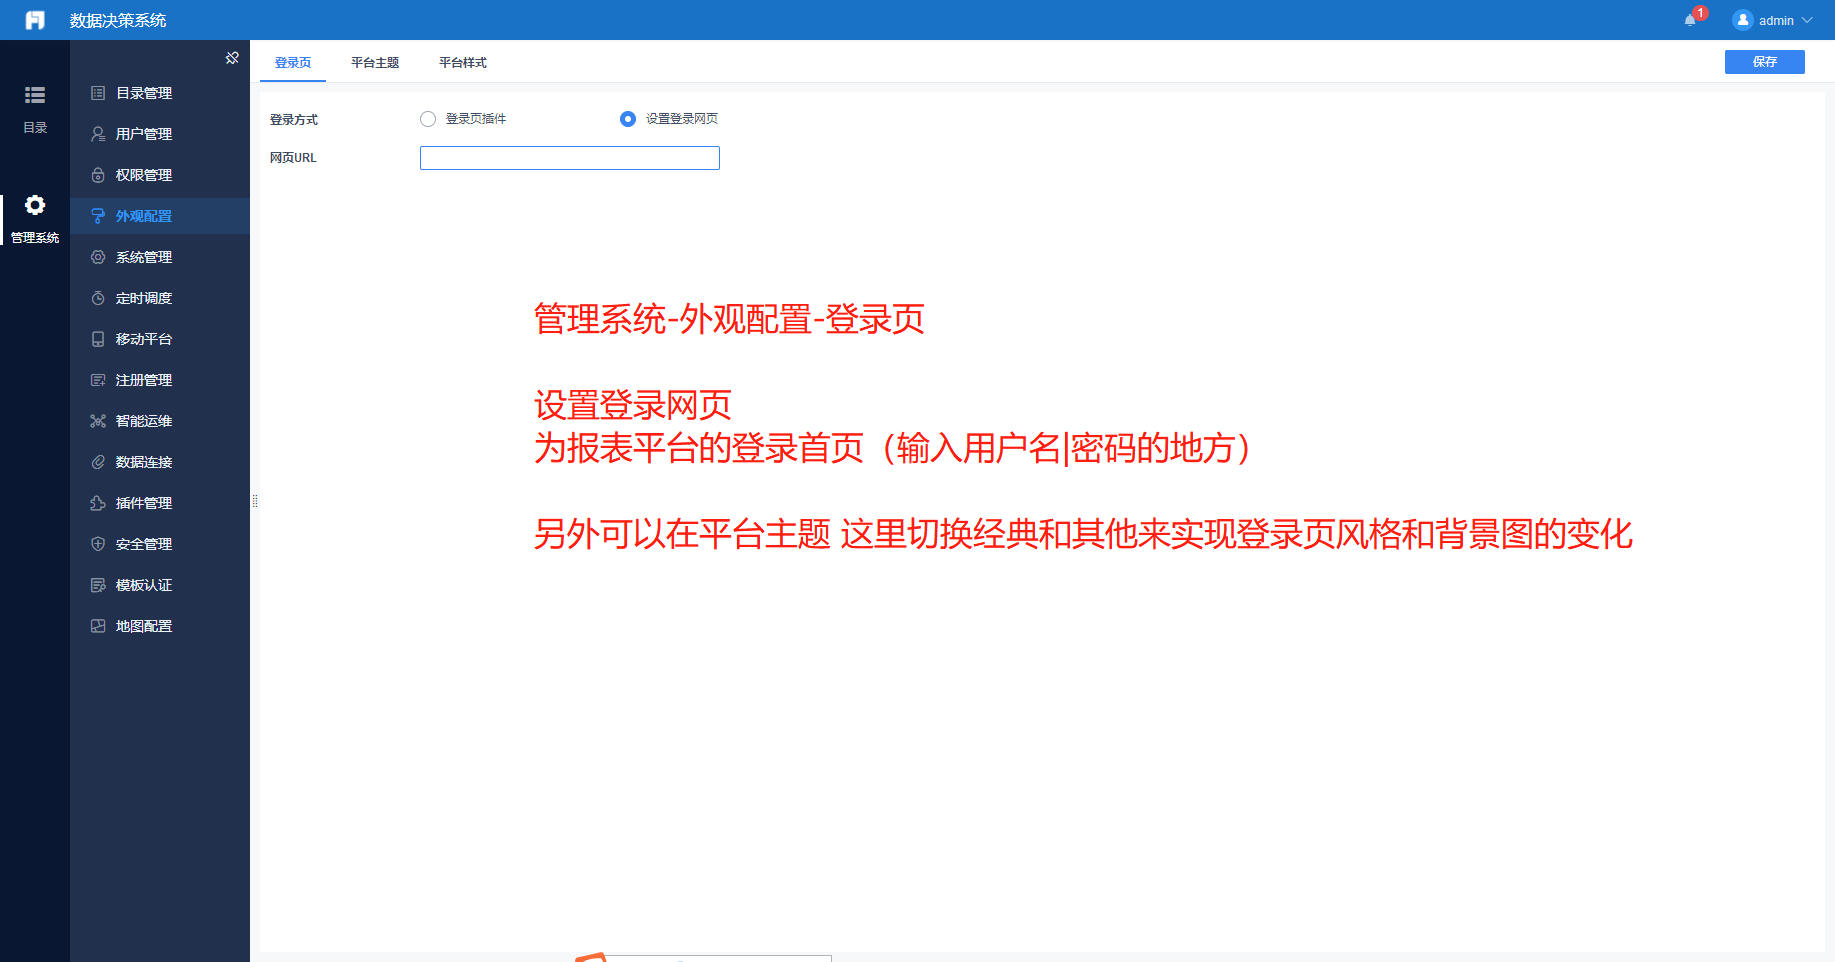Viewport: 1835px width, 962px height.
Task: Click the 保存 save button
Action: click(x=1765, y=62)
